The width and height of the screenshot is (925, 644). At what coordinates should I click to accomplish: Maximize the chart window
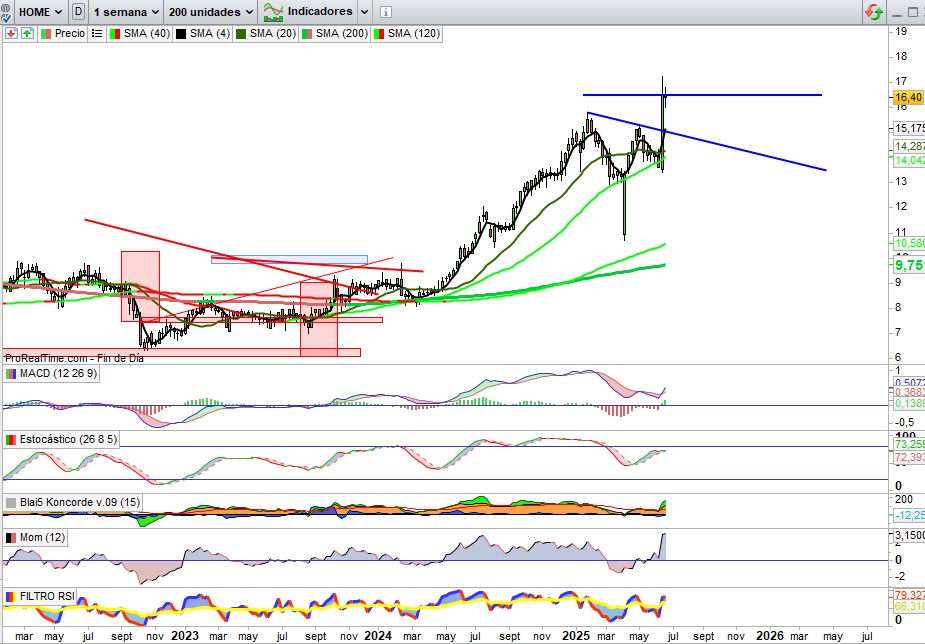coord(913,12)
